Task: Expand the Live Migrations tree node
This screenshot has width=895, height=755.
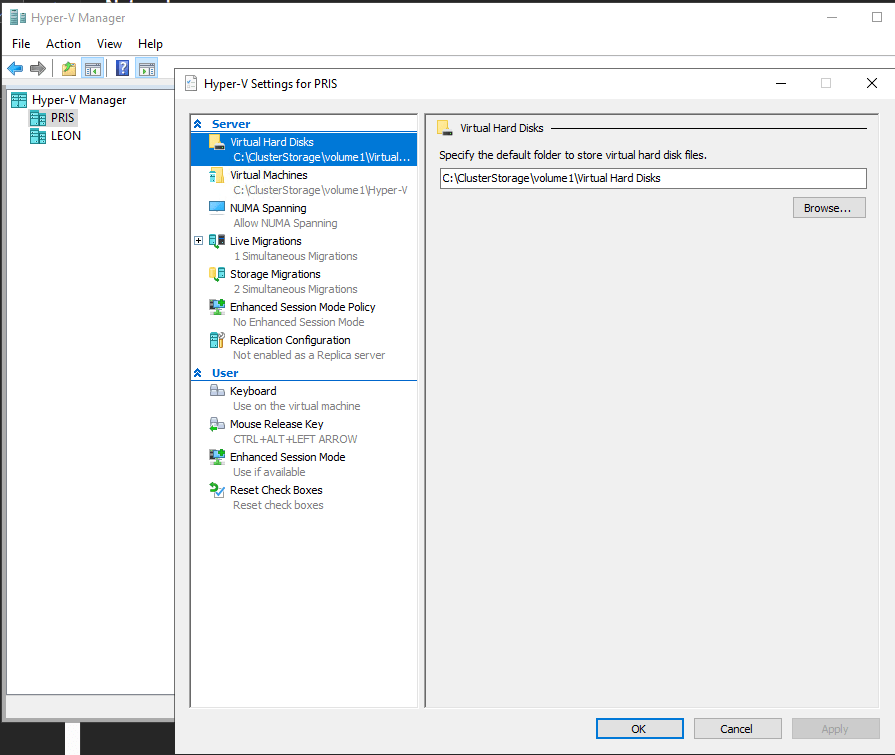Action: coord(198,241)
